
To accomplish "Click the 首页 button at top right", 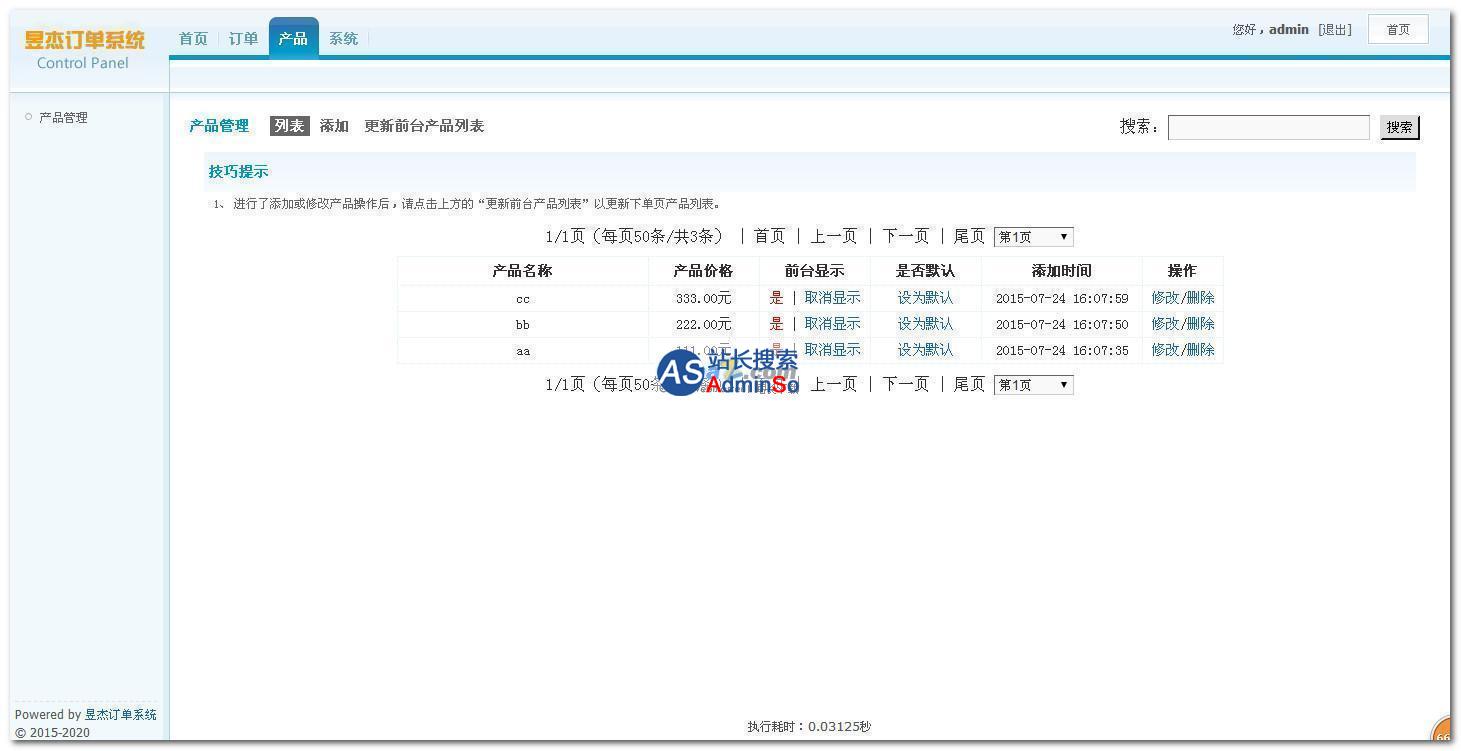I will click(x=1398, y=30).
